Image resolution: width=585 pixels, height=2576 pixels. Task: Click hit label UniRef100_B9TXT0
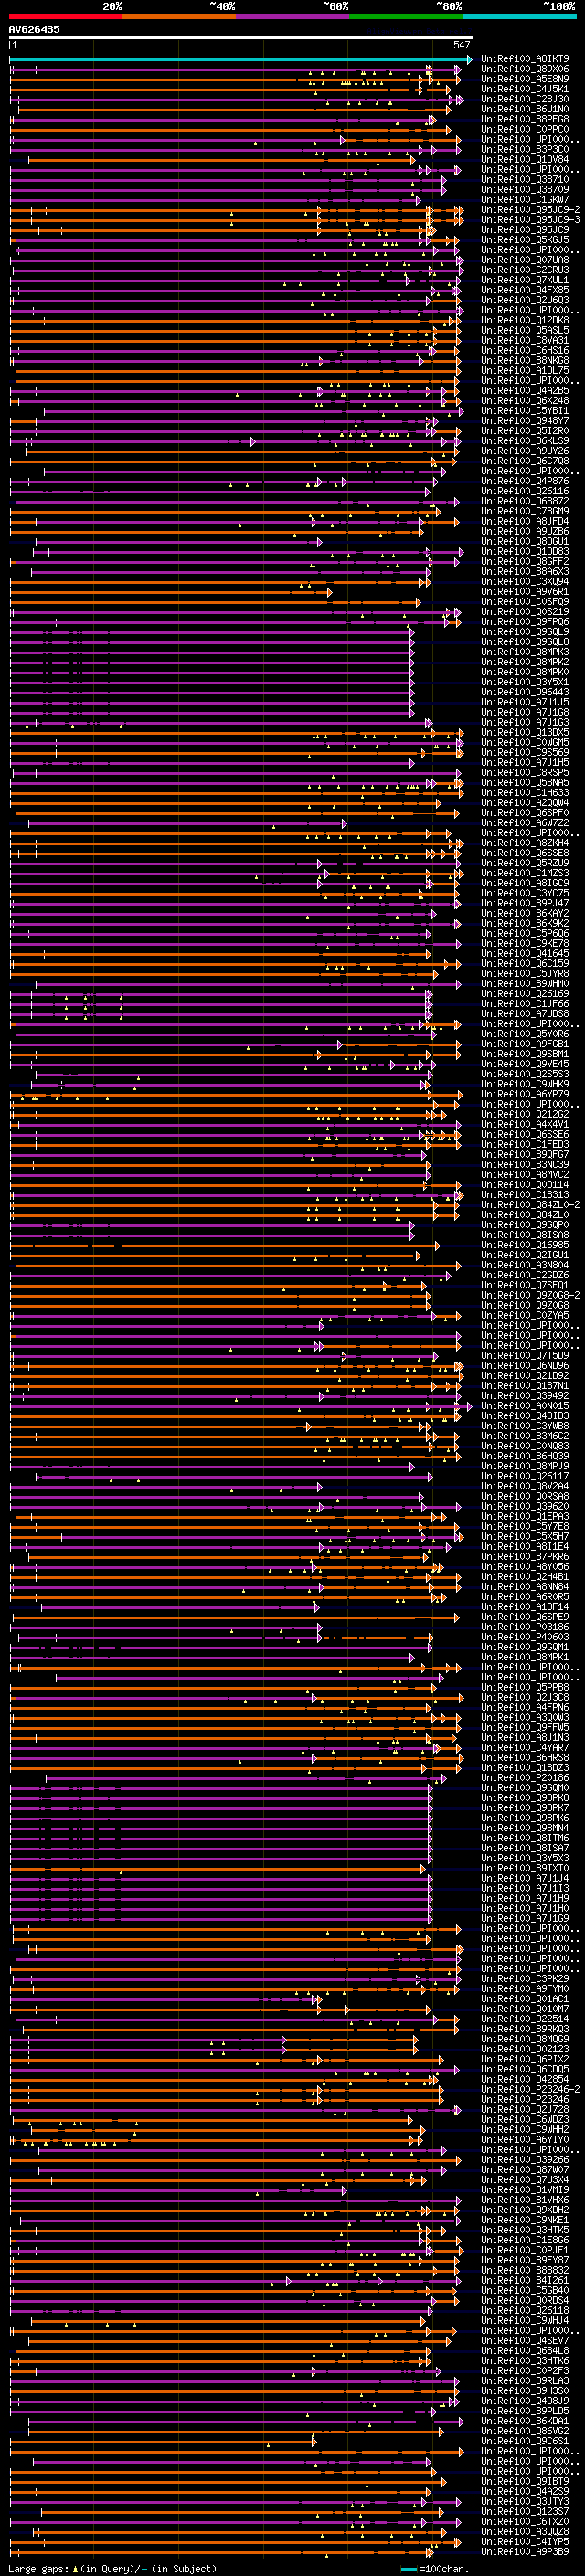click(525, 1868)
